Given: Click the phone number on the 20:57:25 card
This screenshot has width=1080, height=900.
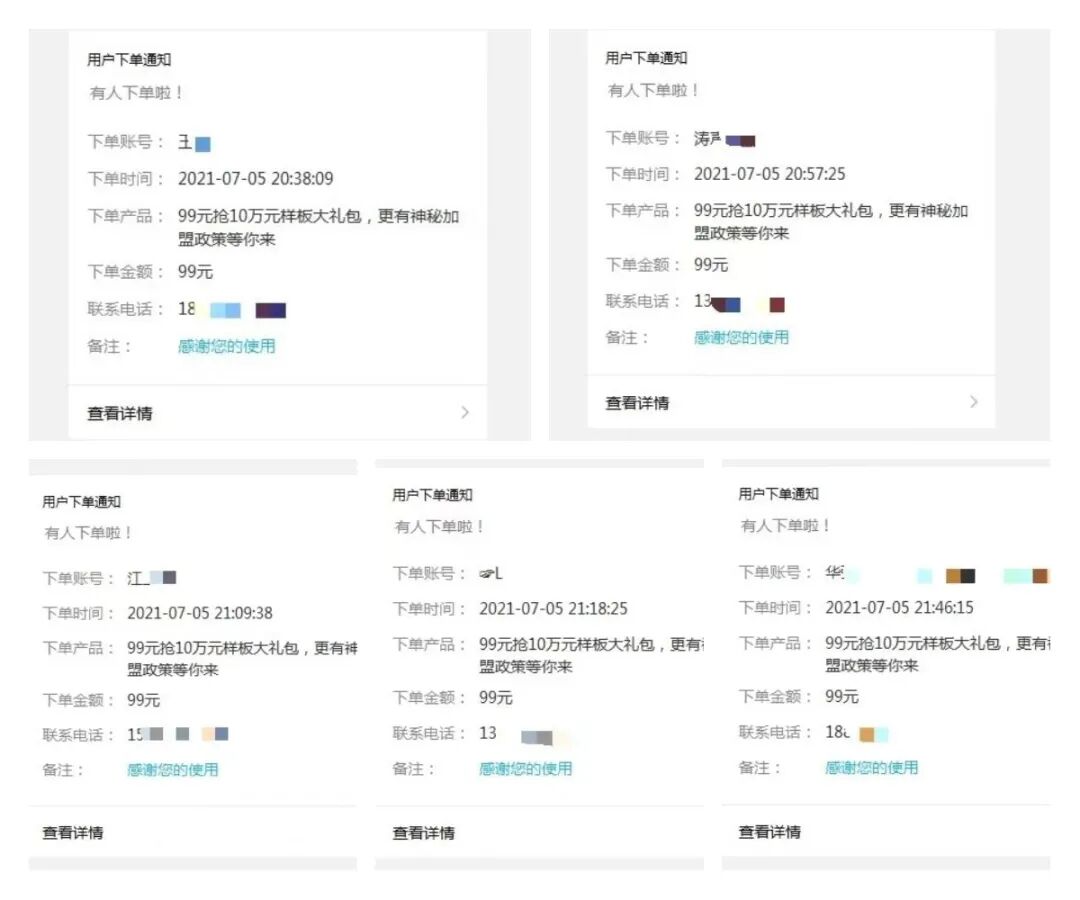Looking at the screenshot, I should (x=739, y=303).
